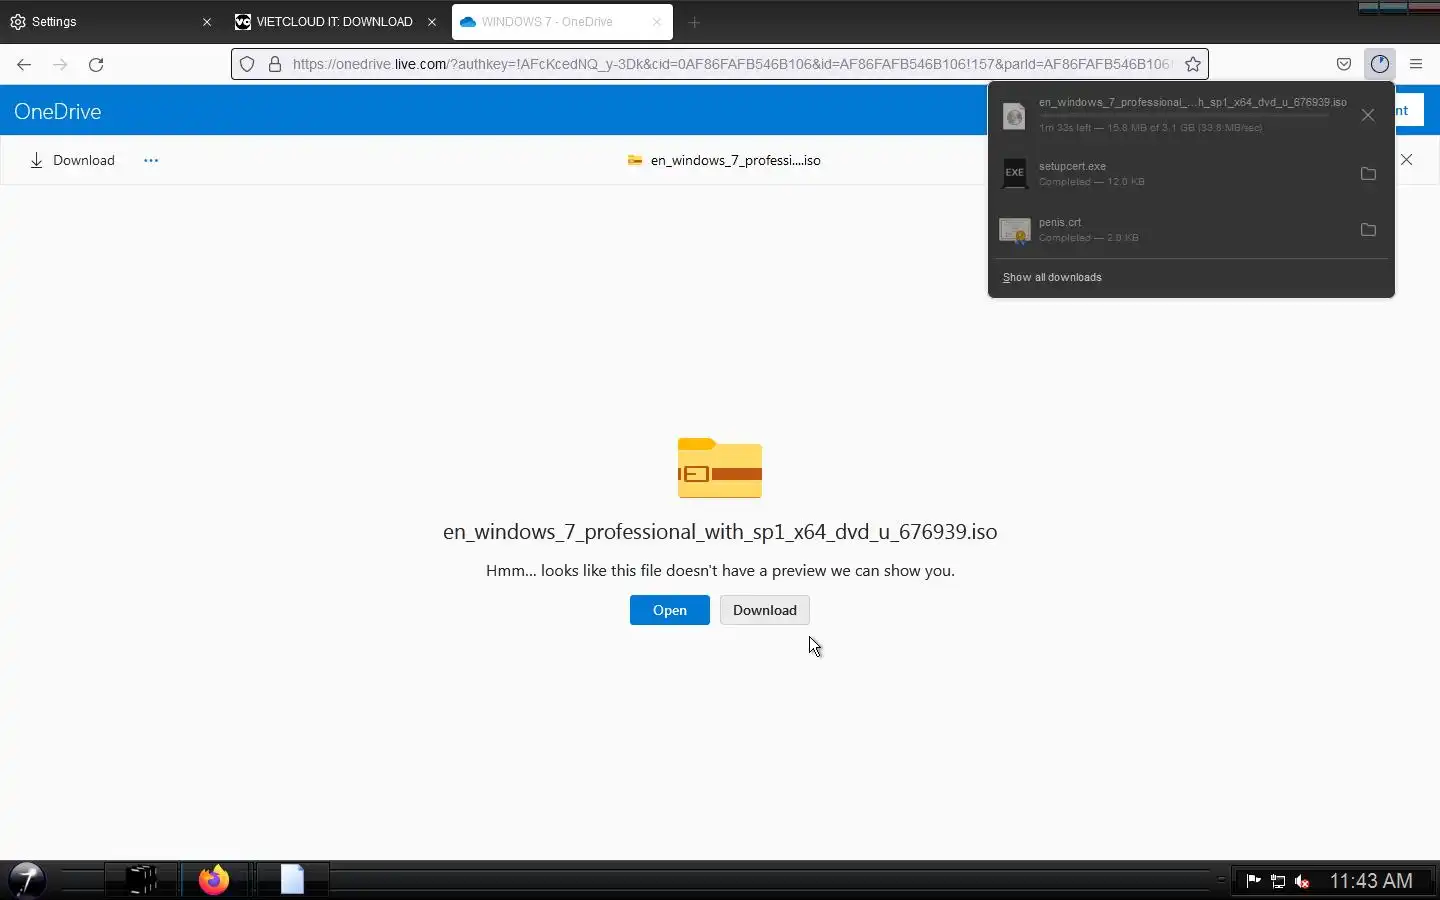Open the more options ellipsis menu
The height and width of the screenshot is (900, 1440).
click(151, 160)
